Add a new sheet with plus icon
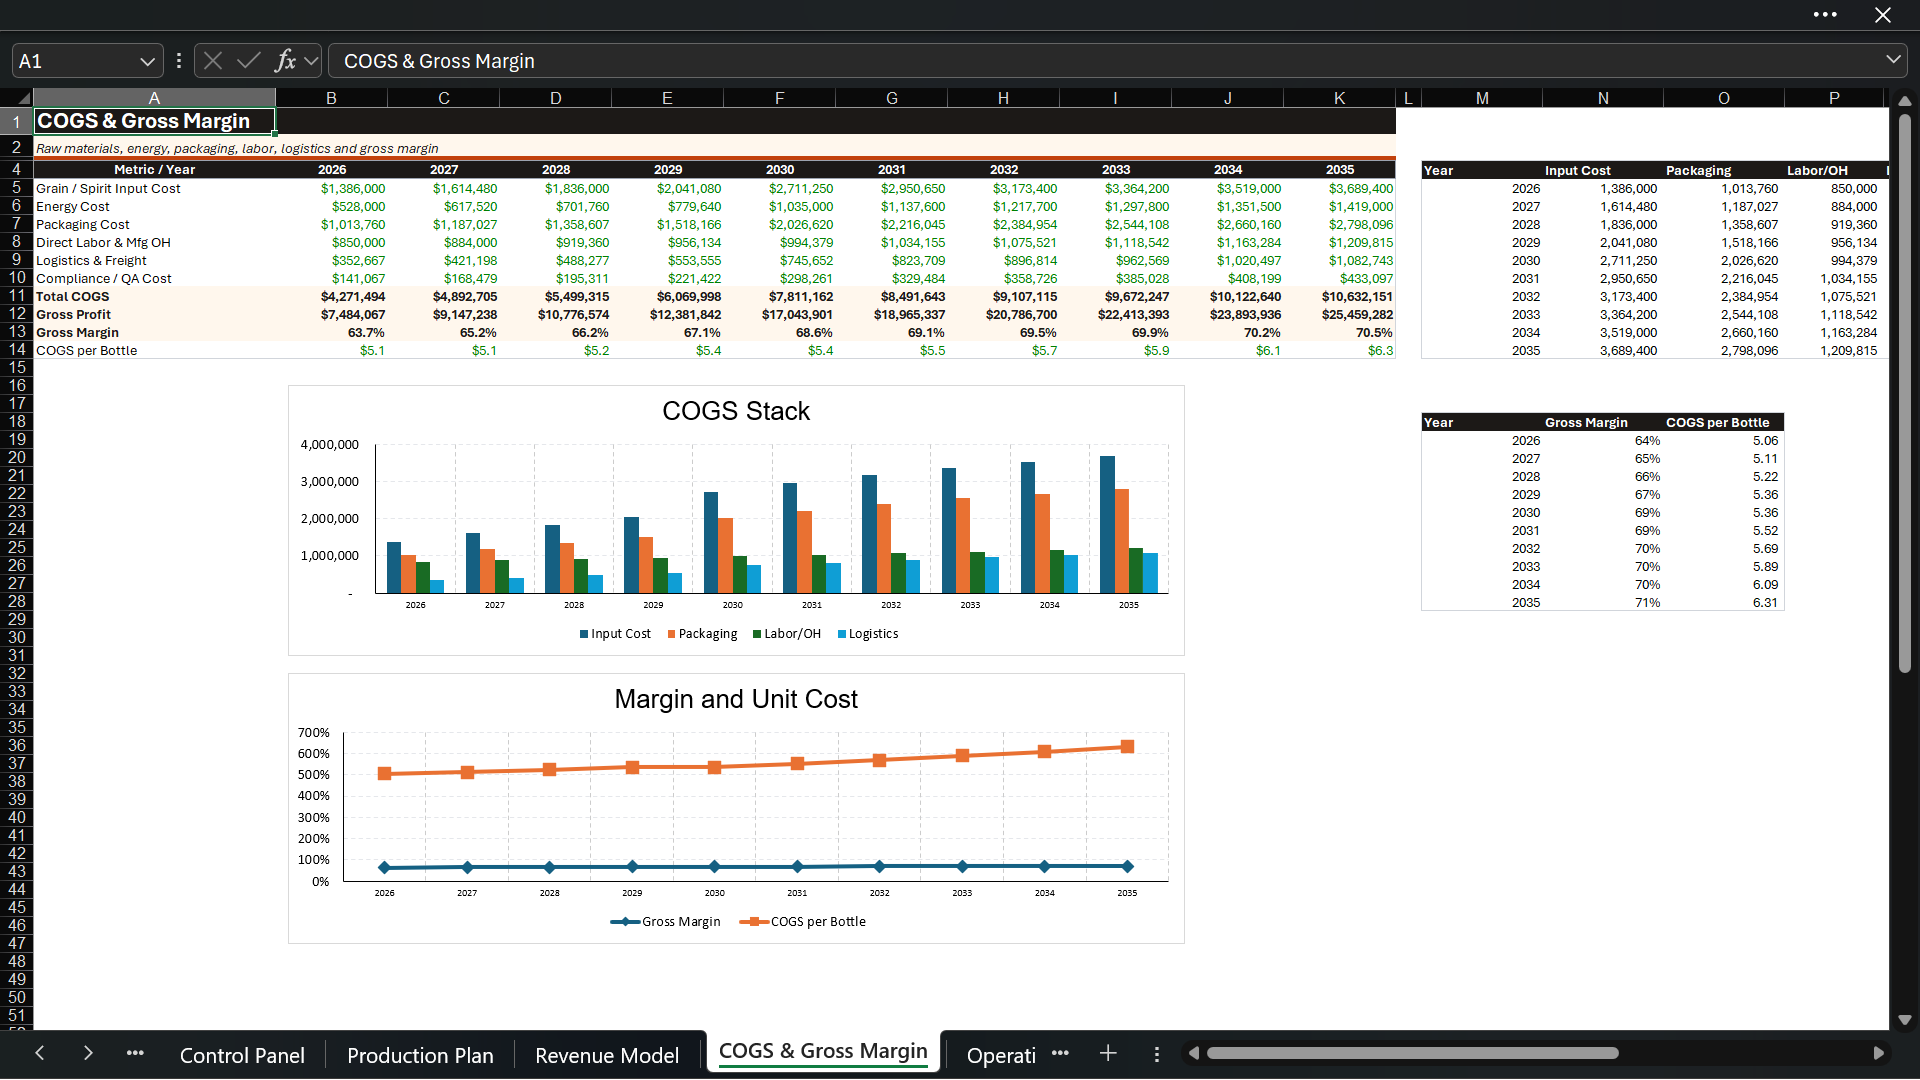This screenshot has height=1080, width=1920. click(x=1108, y=1053)
